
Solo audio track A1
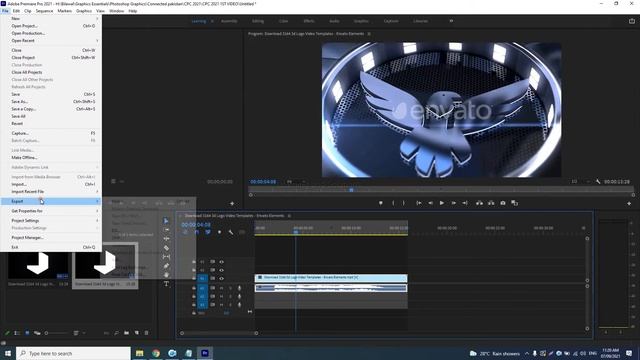tap(230, 288)
